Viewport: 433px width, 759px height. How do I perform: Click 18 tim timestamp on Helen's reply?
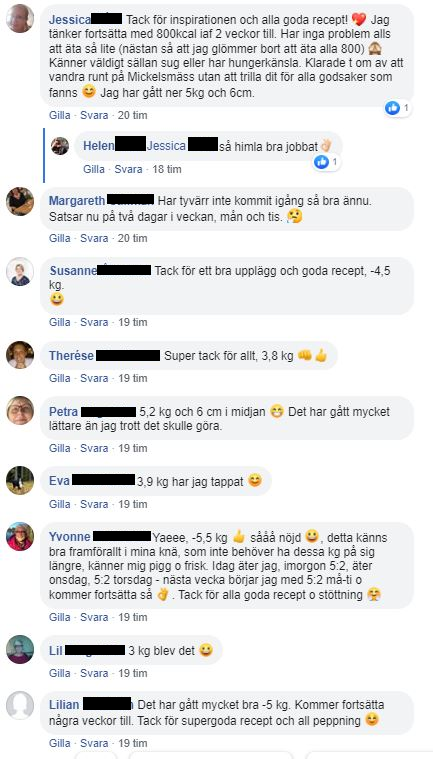point(166,169)
